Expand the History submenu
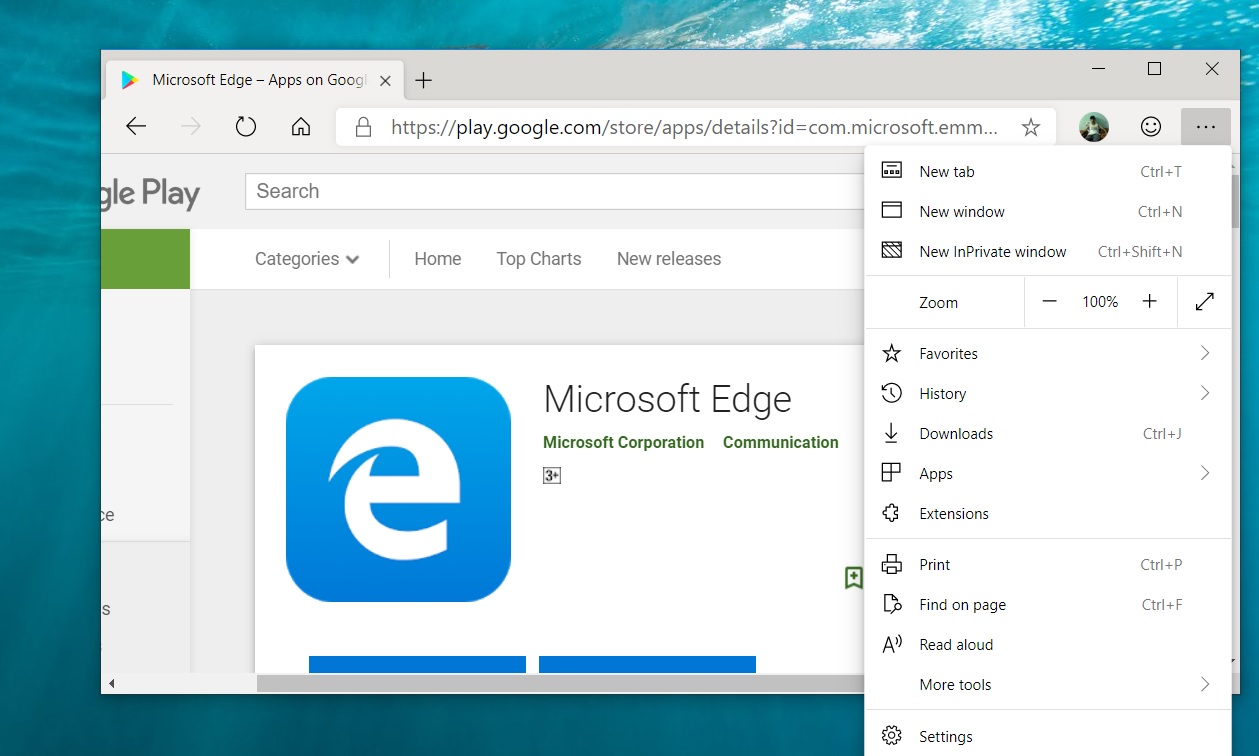 (x=1048, y=394)
